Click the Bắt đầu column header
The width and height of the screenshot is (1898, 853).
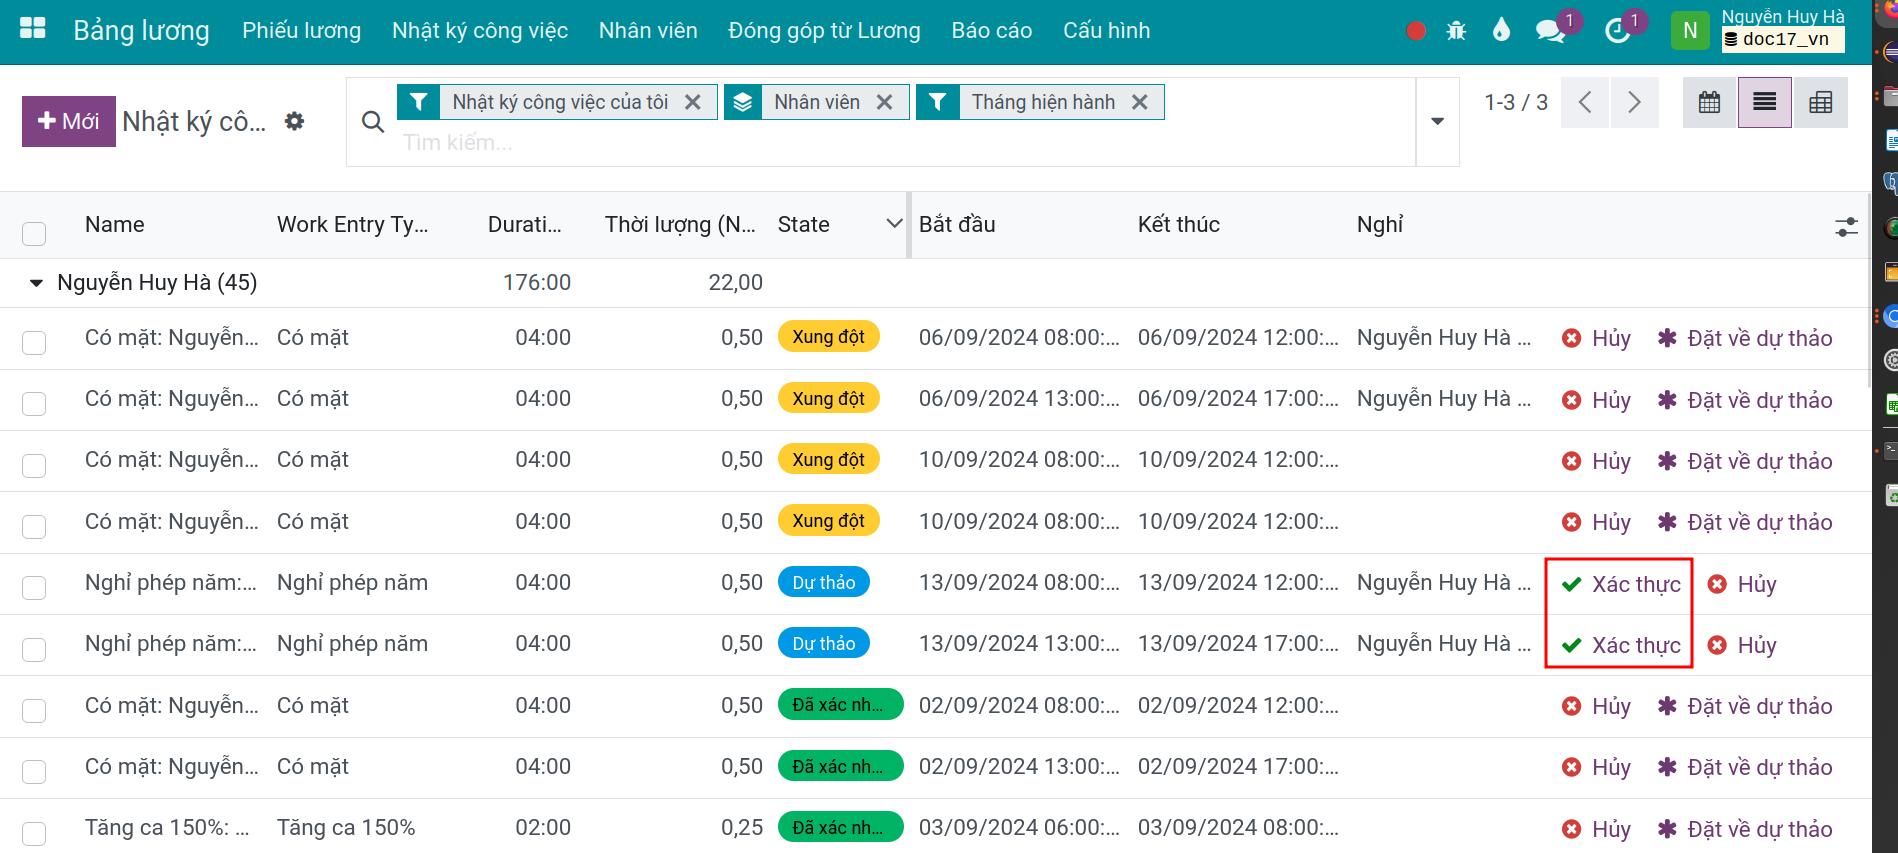(957, 225)
